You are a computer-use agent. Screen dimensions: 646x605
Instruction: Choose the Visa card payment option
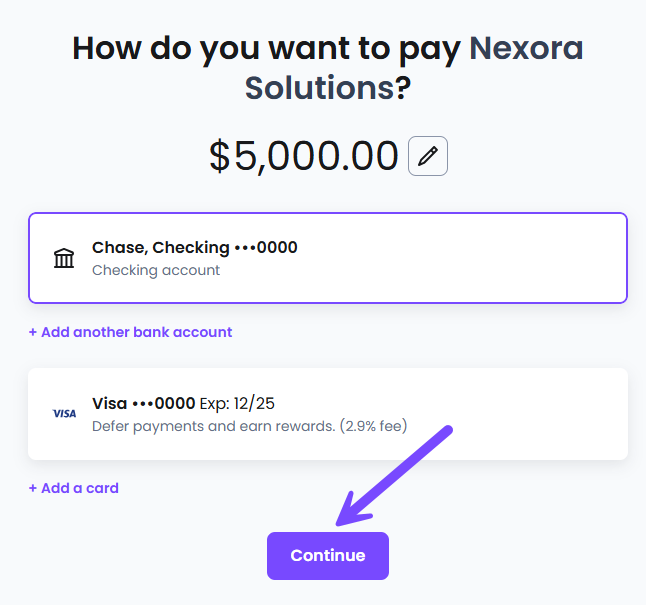(327, 414)
